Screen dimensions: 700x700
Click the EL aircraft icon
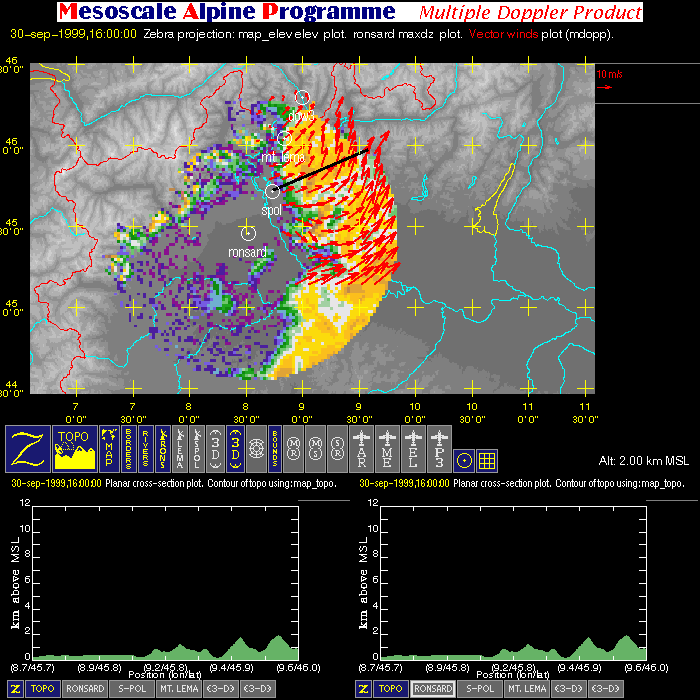[x=413, y=448]
